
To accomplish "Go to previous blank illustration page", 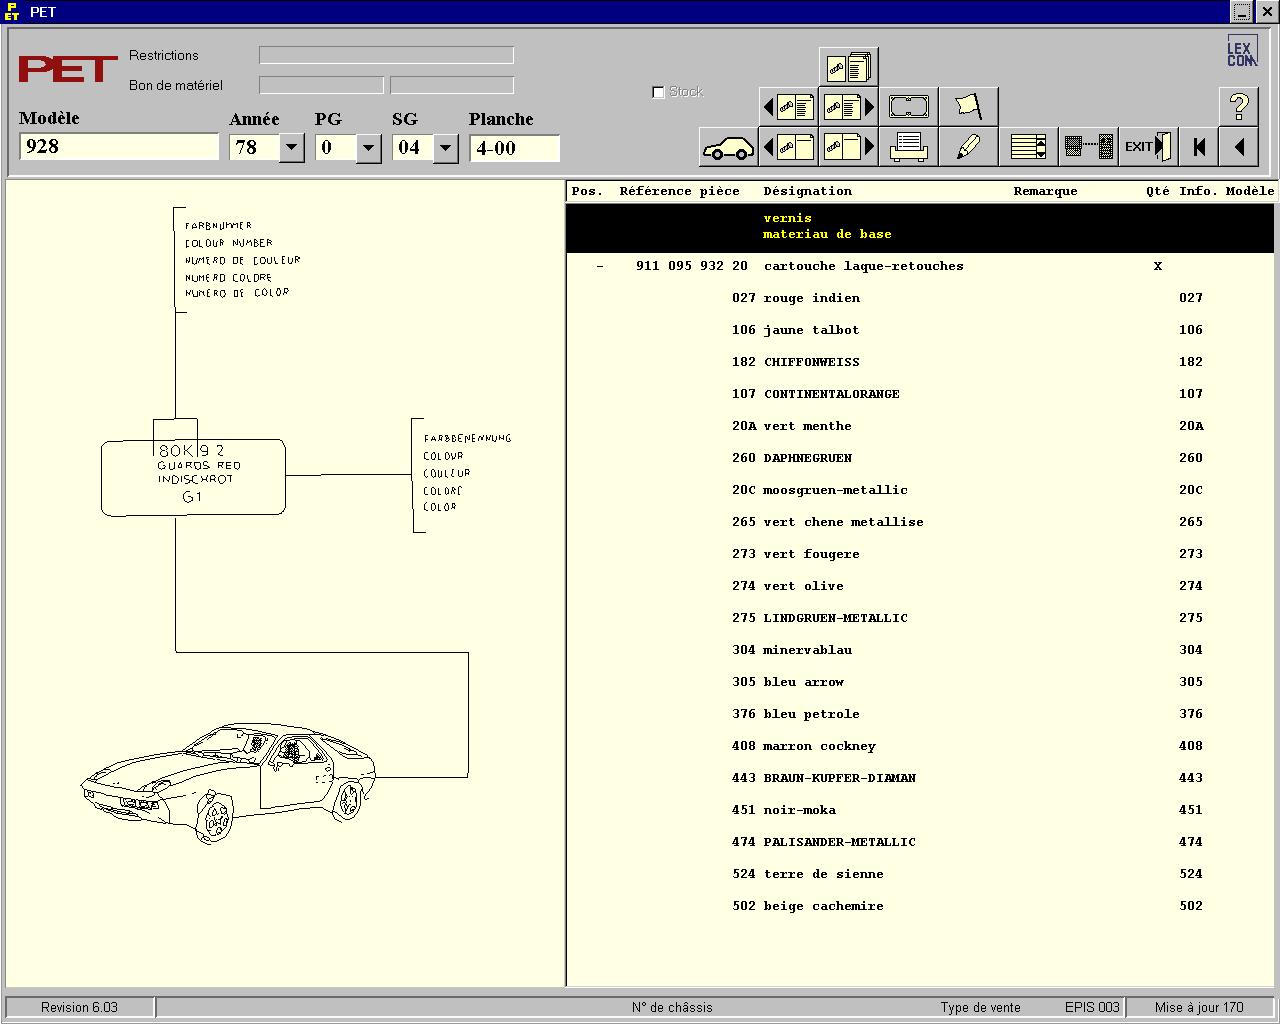I will [788, 147].
